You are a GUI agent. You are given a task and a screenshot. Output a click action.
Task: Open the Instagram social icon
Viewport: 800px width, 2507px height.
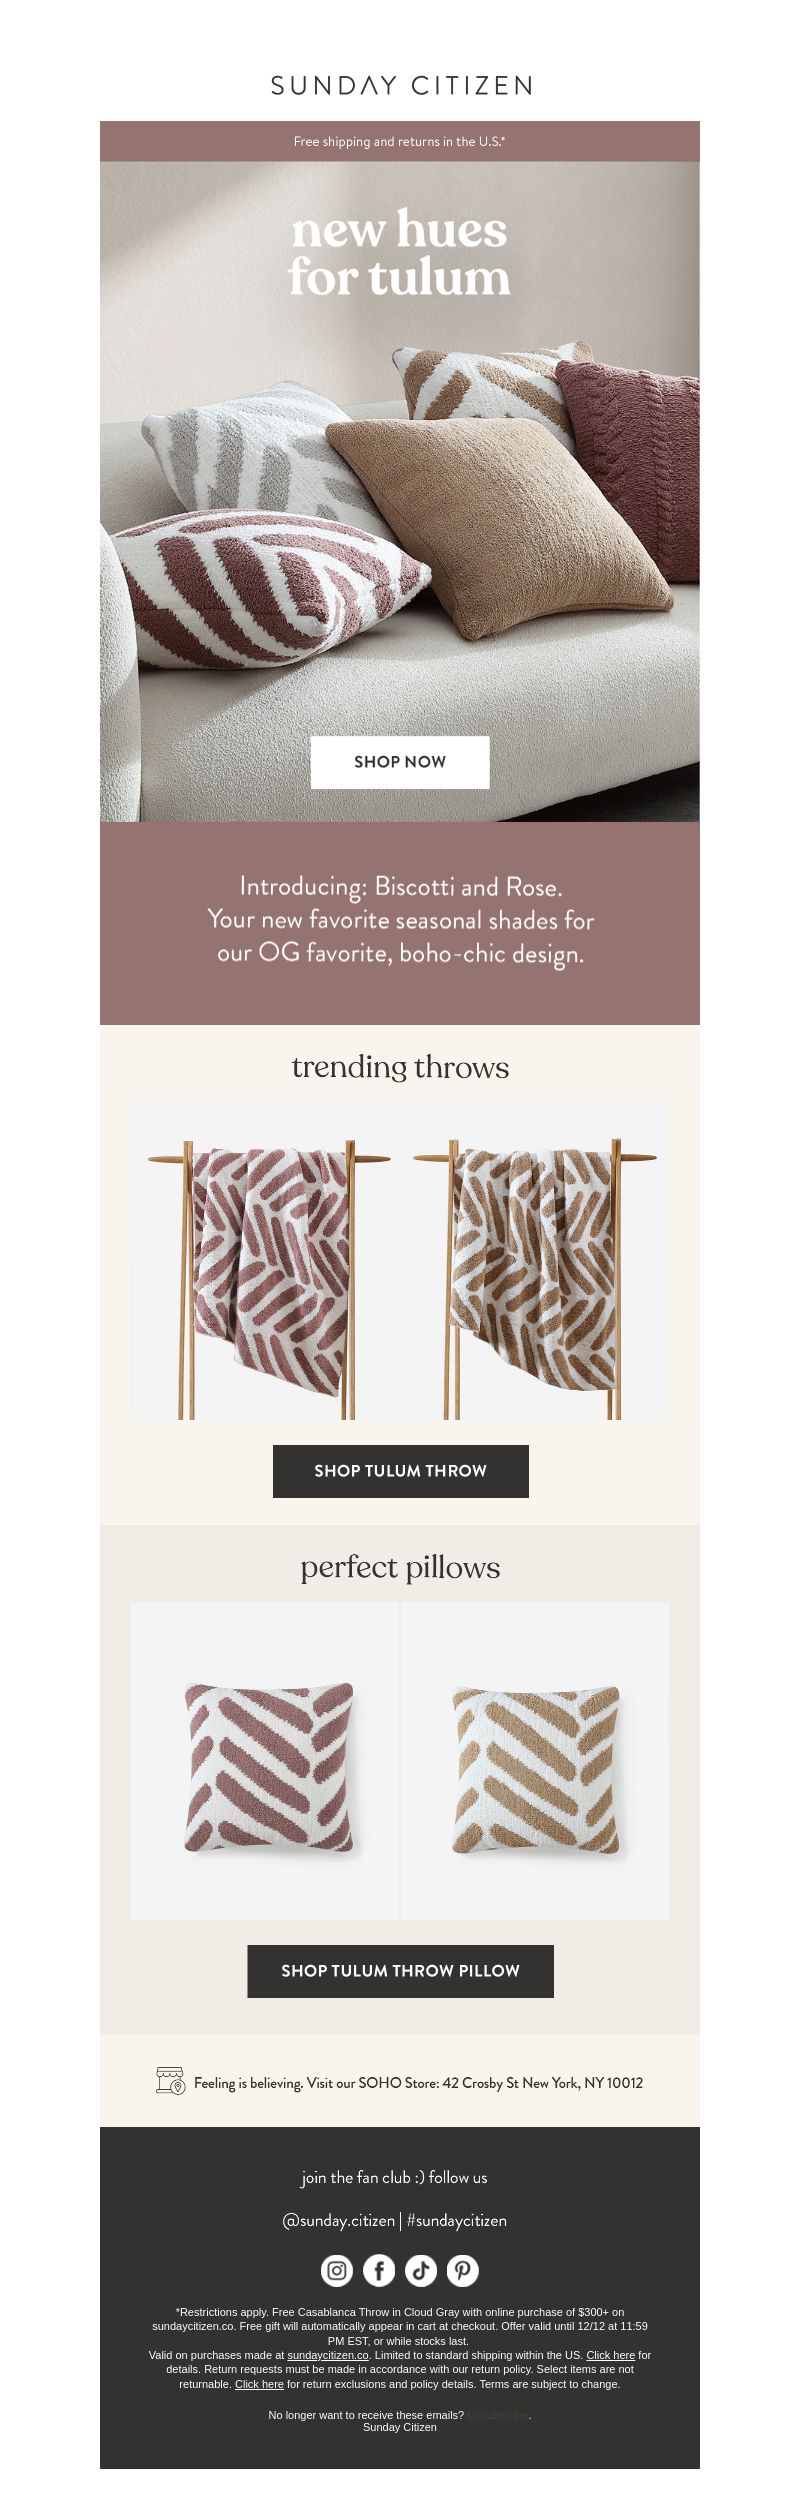click(x=337, y=2270)
